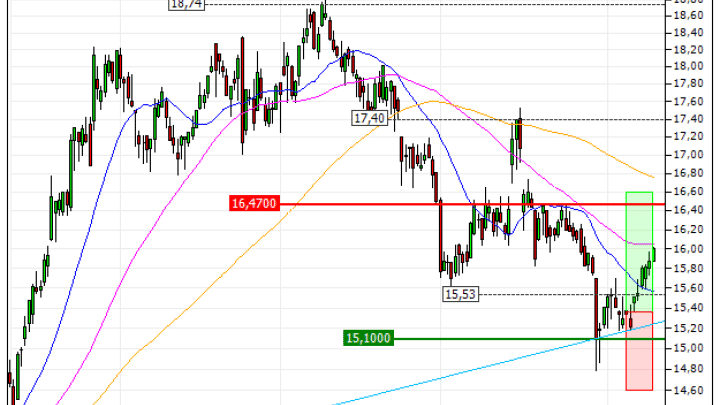This screenshot has width=720, height=405.
Task: Click the 18,00 value on price axis
Action: [x=688, y=66]
